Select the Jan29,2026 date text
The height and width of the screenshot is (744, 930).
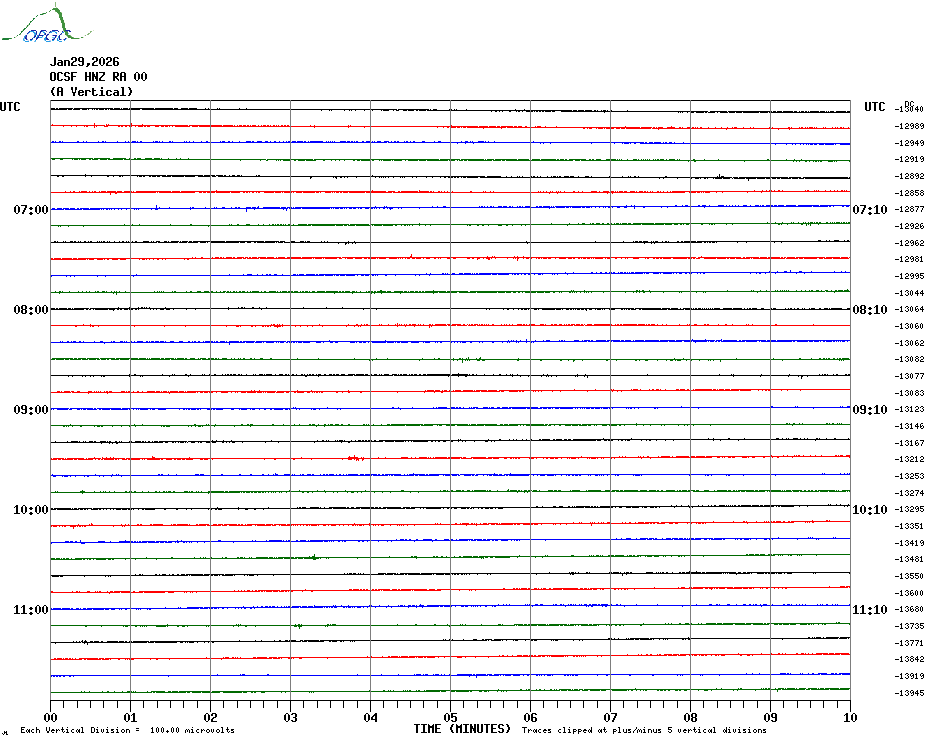[x=84, y=62]
